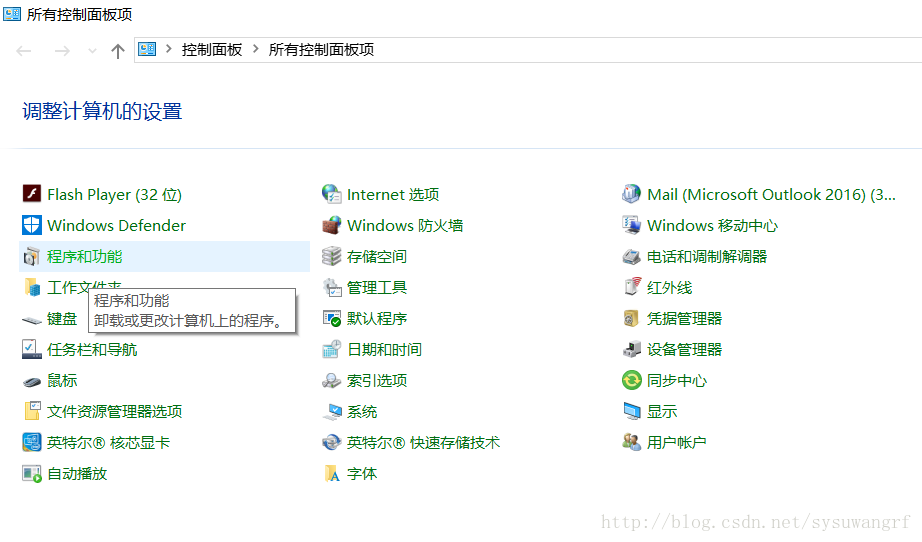Image resolution: width=922 pixels, height=542 pixels.
Task: Click the 凭据管理器 safe icon
Action: pyautogui.click(x=632, y=318)
